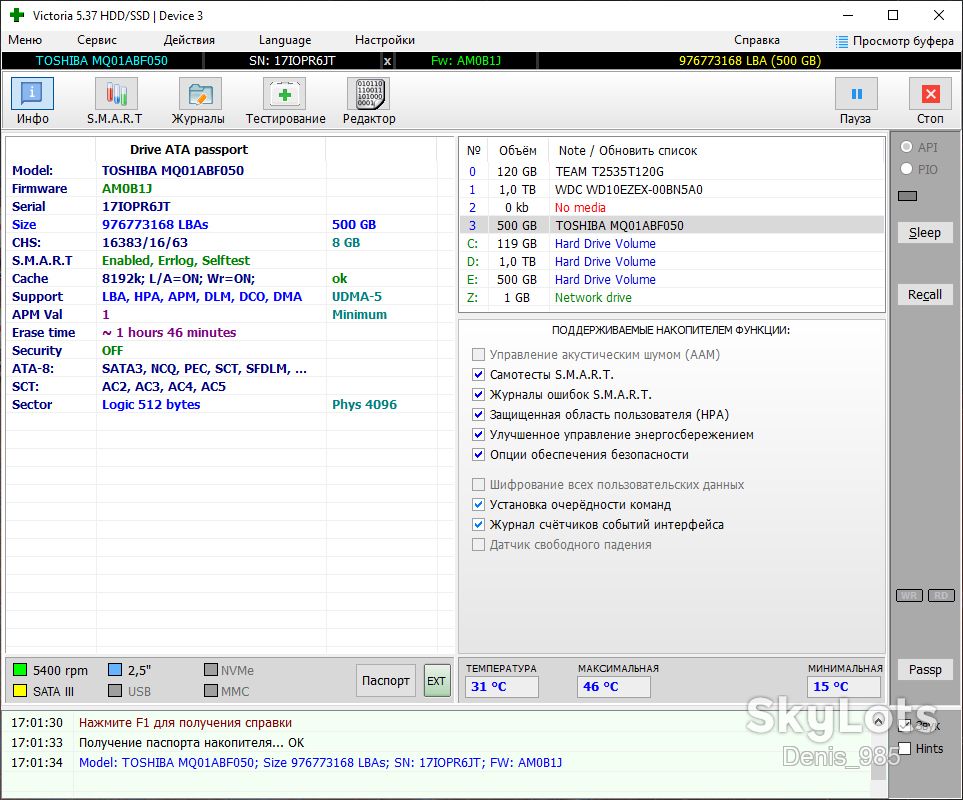Click the Recall button
The width and height of the screenshot is (963, 800).
coord(925,295)
